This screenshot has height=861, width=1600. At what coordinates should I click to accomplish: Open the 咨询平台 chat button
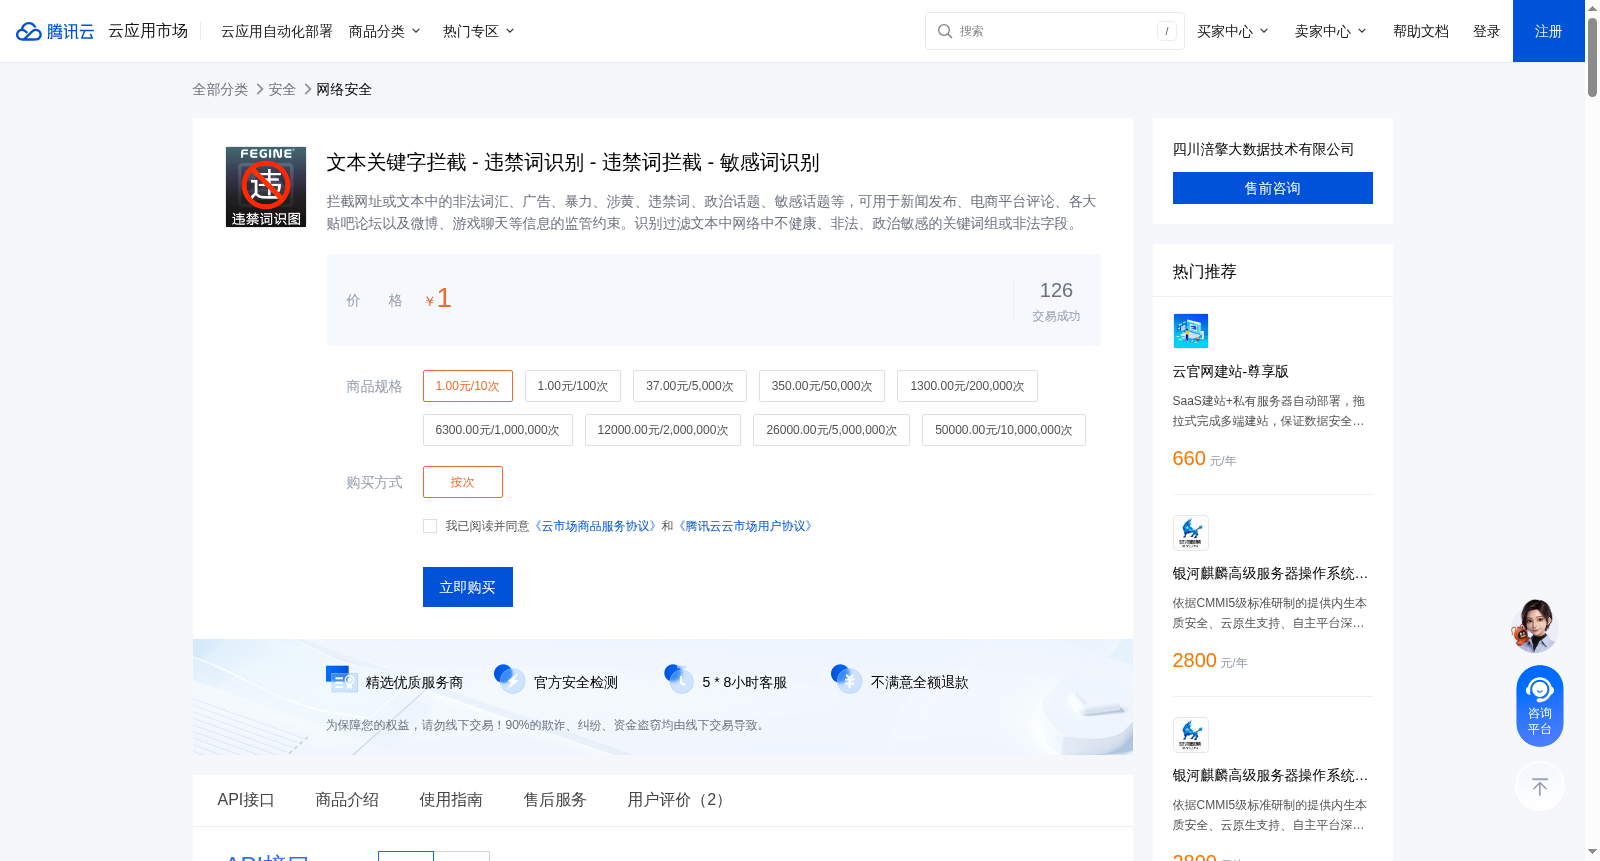tap(1539, 706)
